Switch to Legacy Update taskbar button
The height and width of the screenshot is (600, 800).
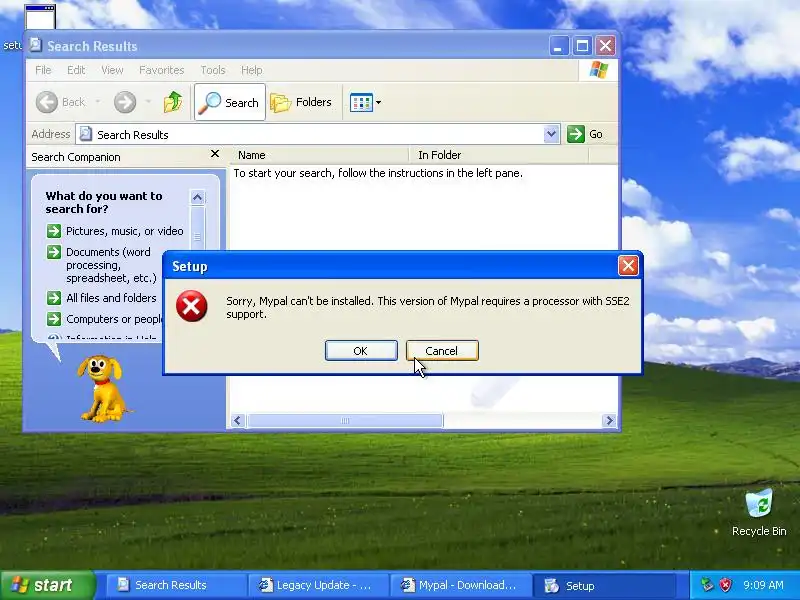(318, 585)
